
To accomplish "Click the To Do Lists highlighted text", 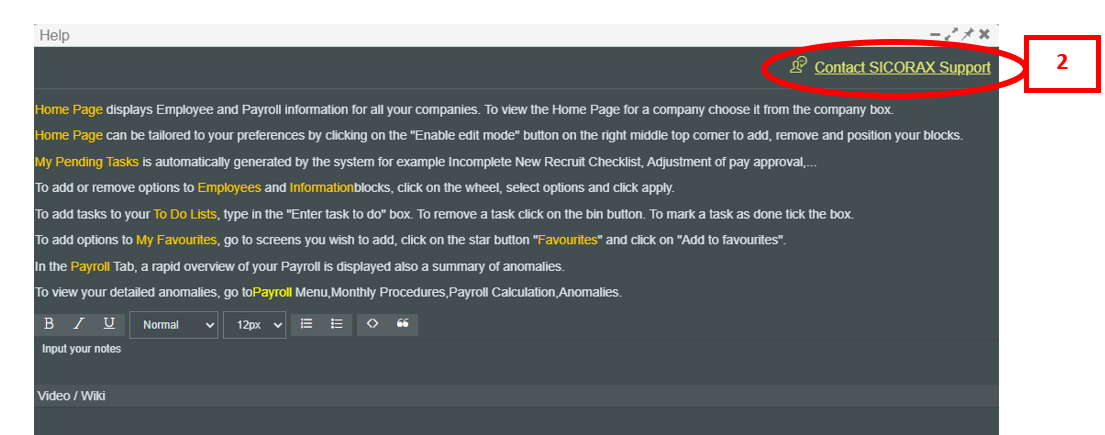I will 185,213.
